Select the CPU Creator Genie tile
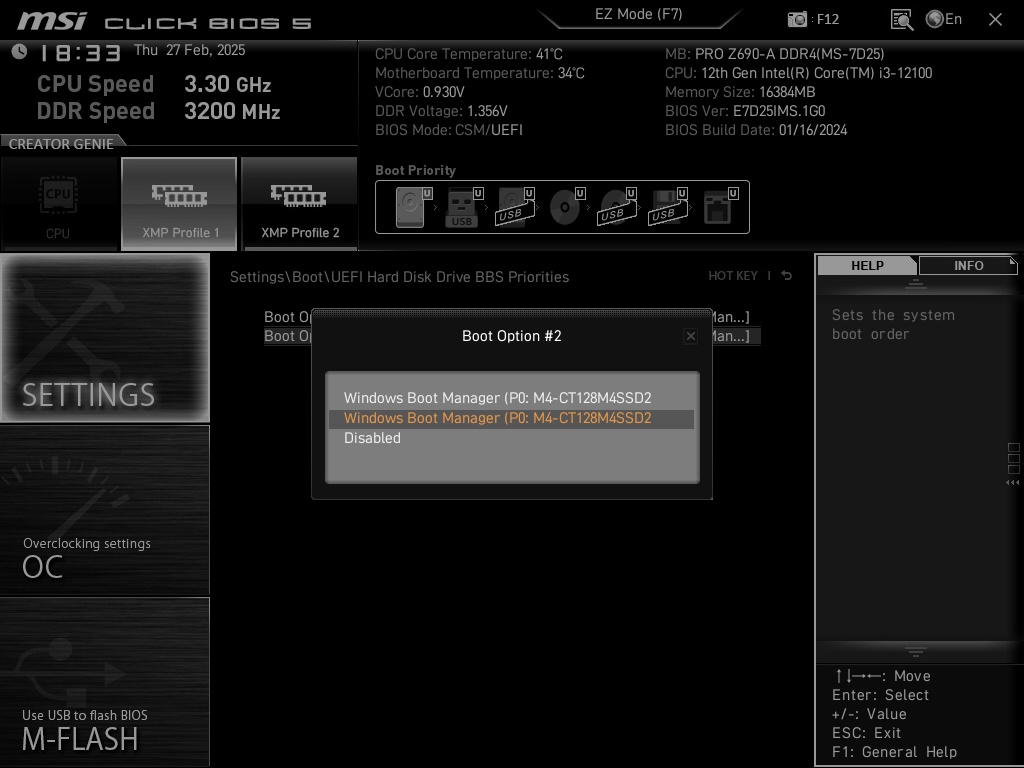This screenshot has width=1024, height=768. 59,204
